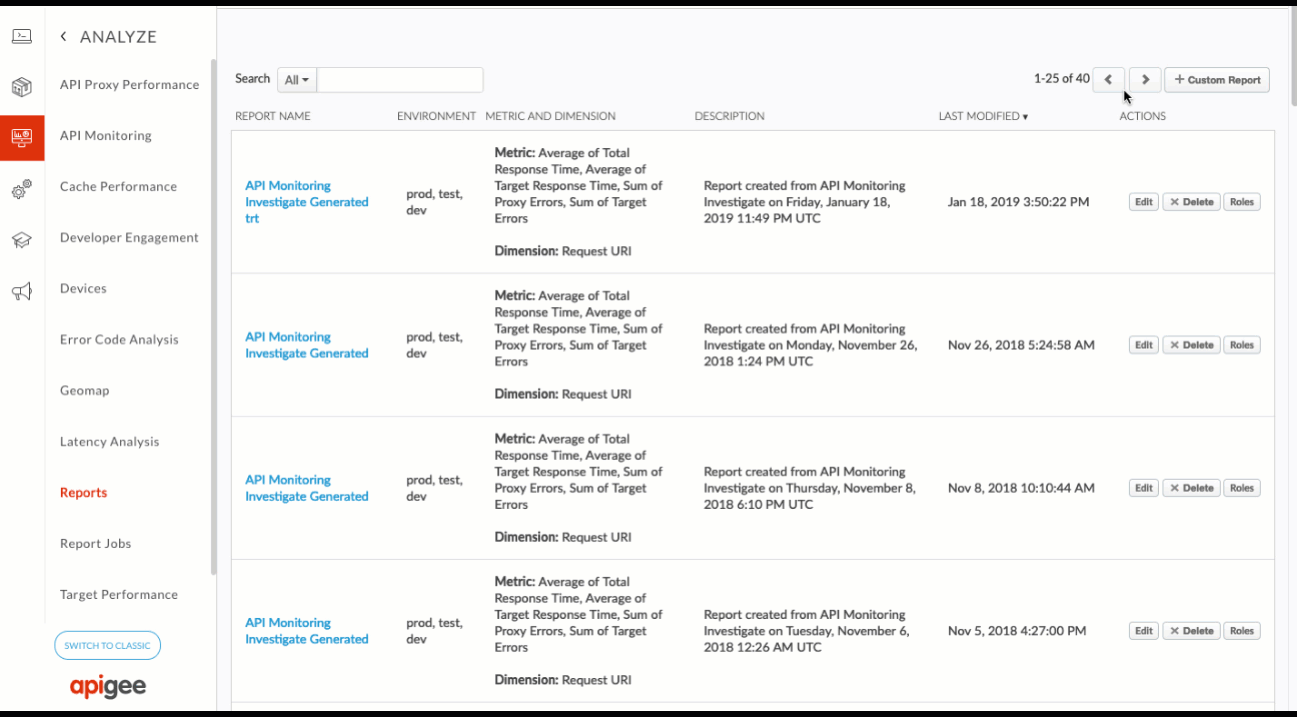Image resolution: width=1297 pixels, height=717 pixels.
Task: Open Cache Performance menu item
Action: pyautogui.click(x=118, y=187)
